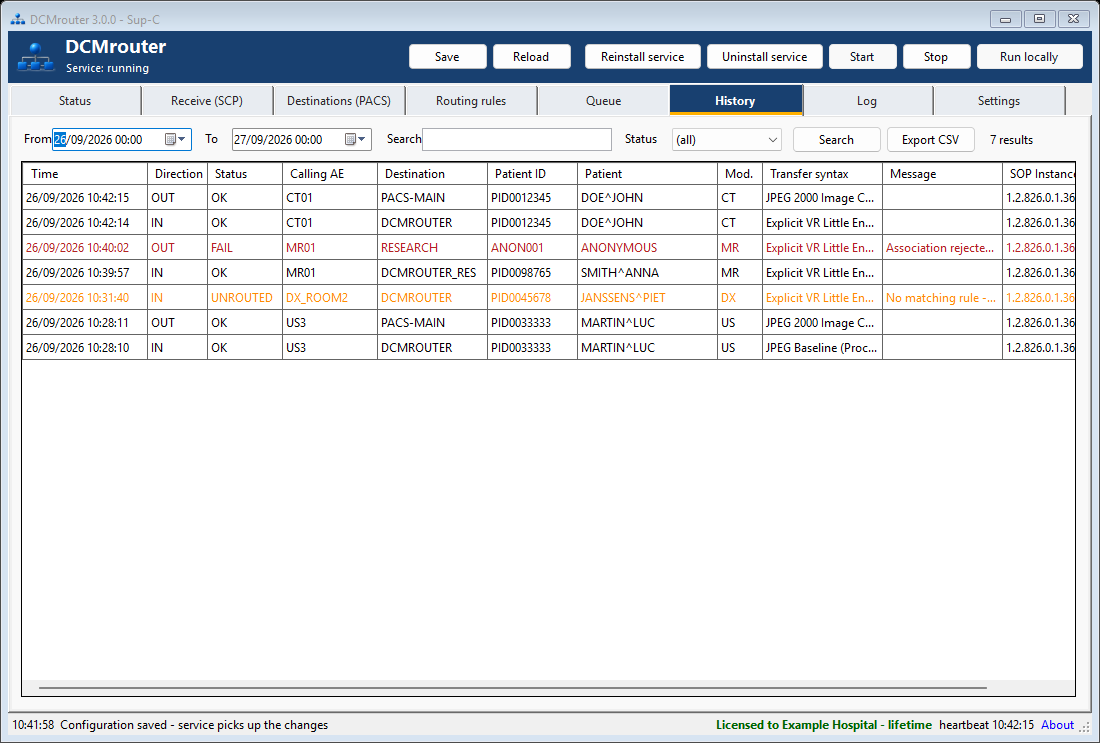This screenshot has width=1100, height=743.
Task: Select the History tab
Action: click(x=735, y=100)
